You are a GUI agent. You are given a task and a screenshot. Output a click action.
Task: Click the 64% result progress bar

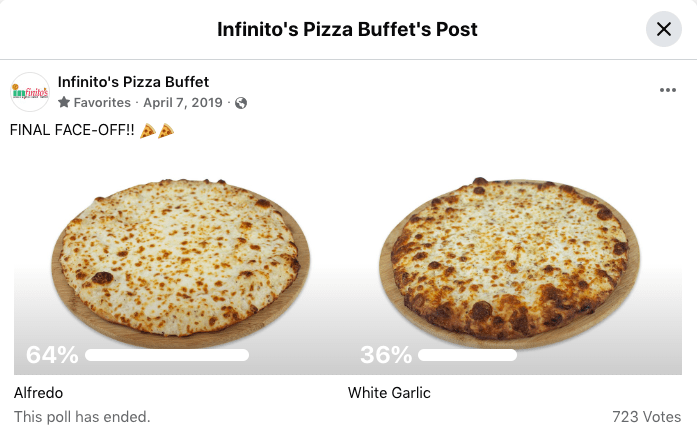[167, 355]
